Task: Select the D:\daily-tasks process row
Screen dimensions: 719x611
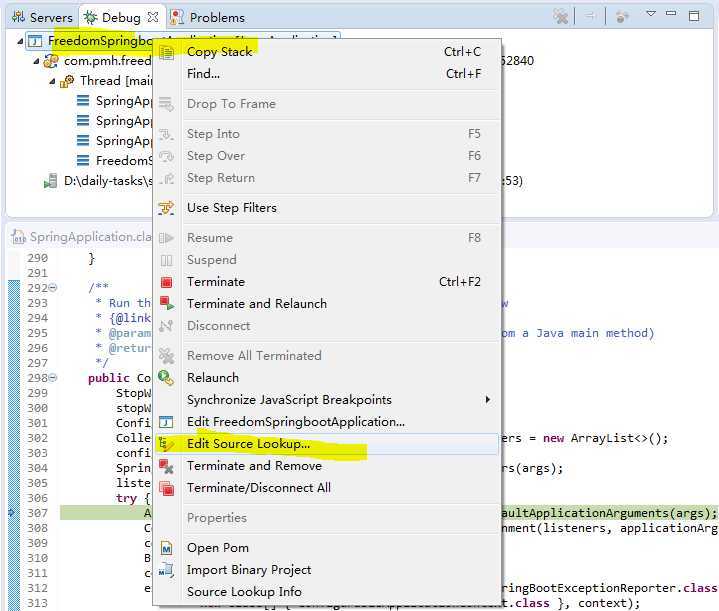Action: 99,181
